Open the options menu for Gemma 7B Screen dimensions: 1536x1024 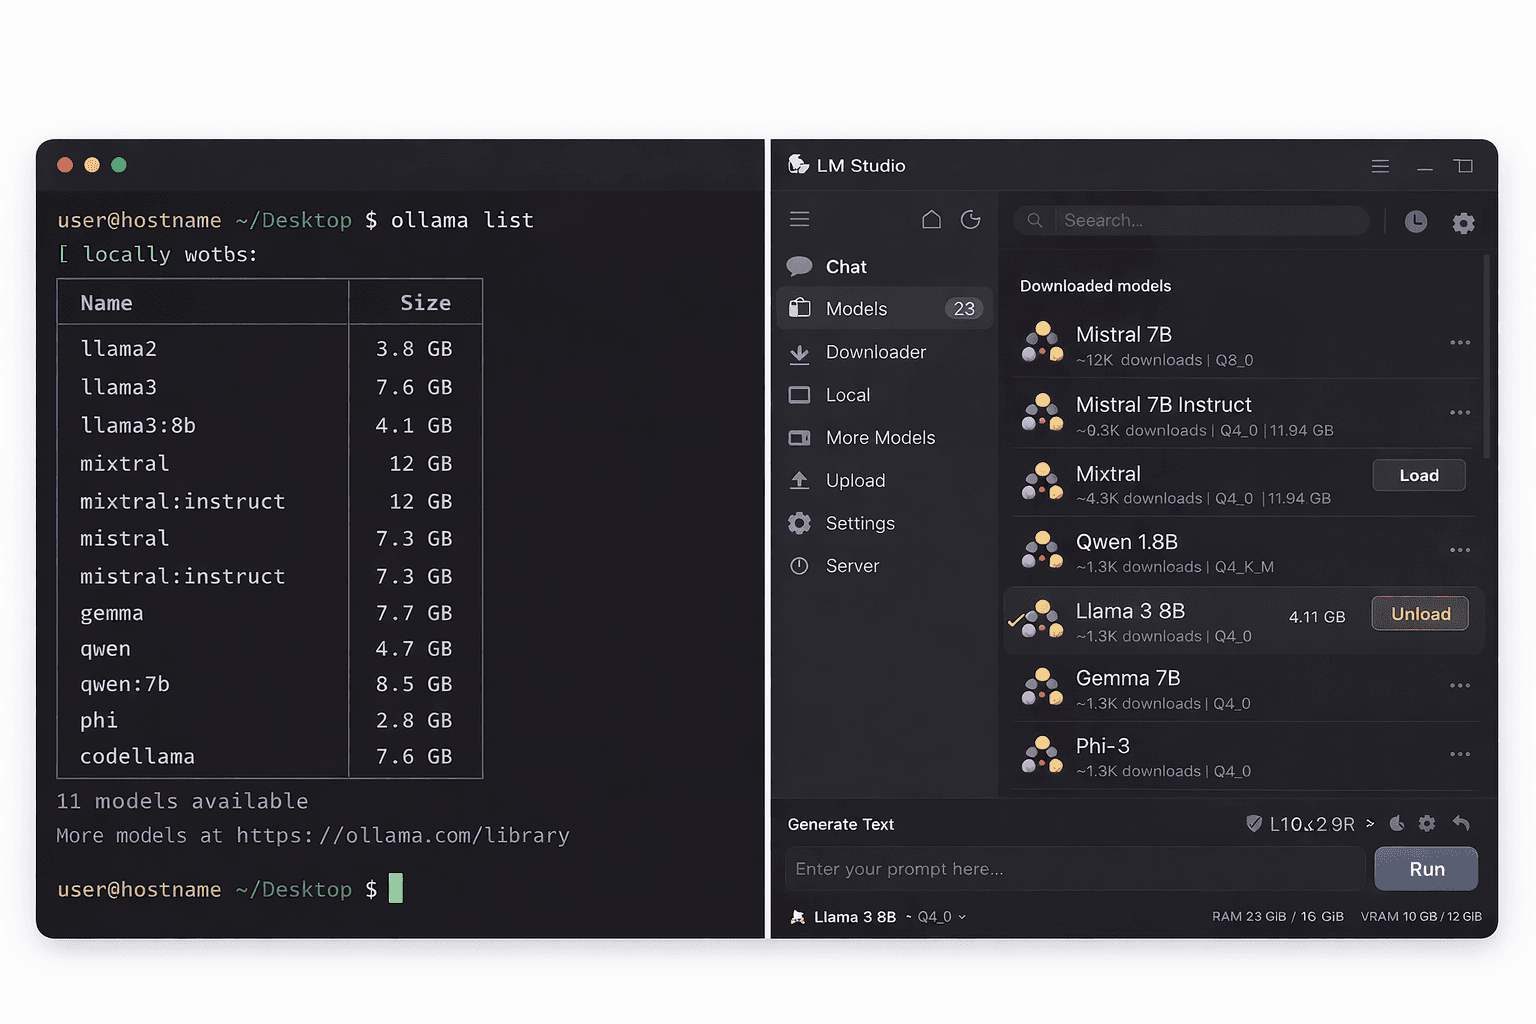(x=1460, y=686)
